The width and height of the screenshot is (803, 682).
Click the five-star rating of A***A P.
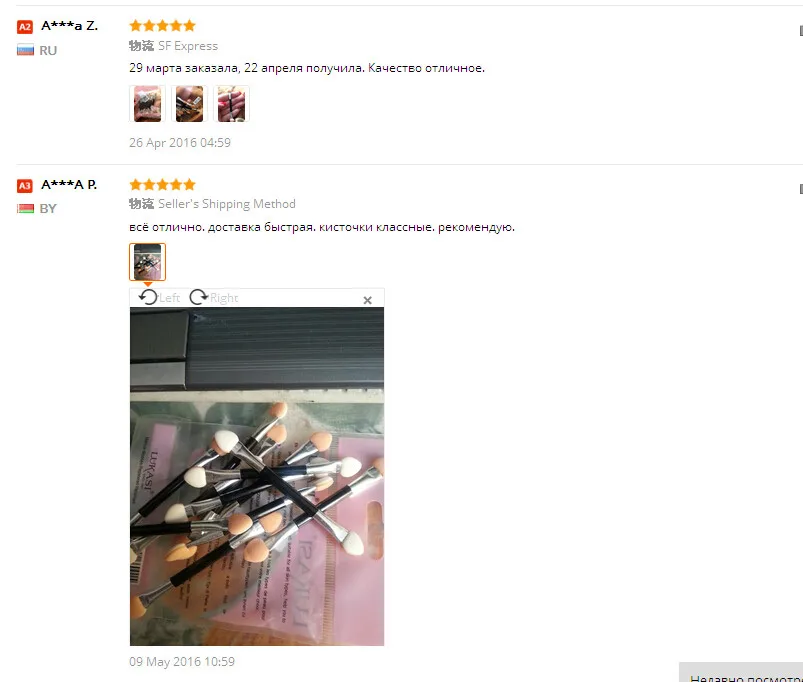click(x=162, y=184)
